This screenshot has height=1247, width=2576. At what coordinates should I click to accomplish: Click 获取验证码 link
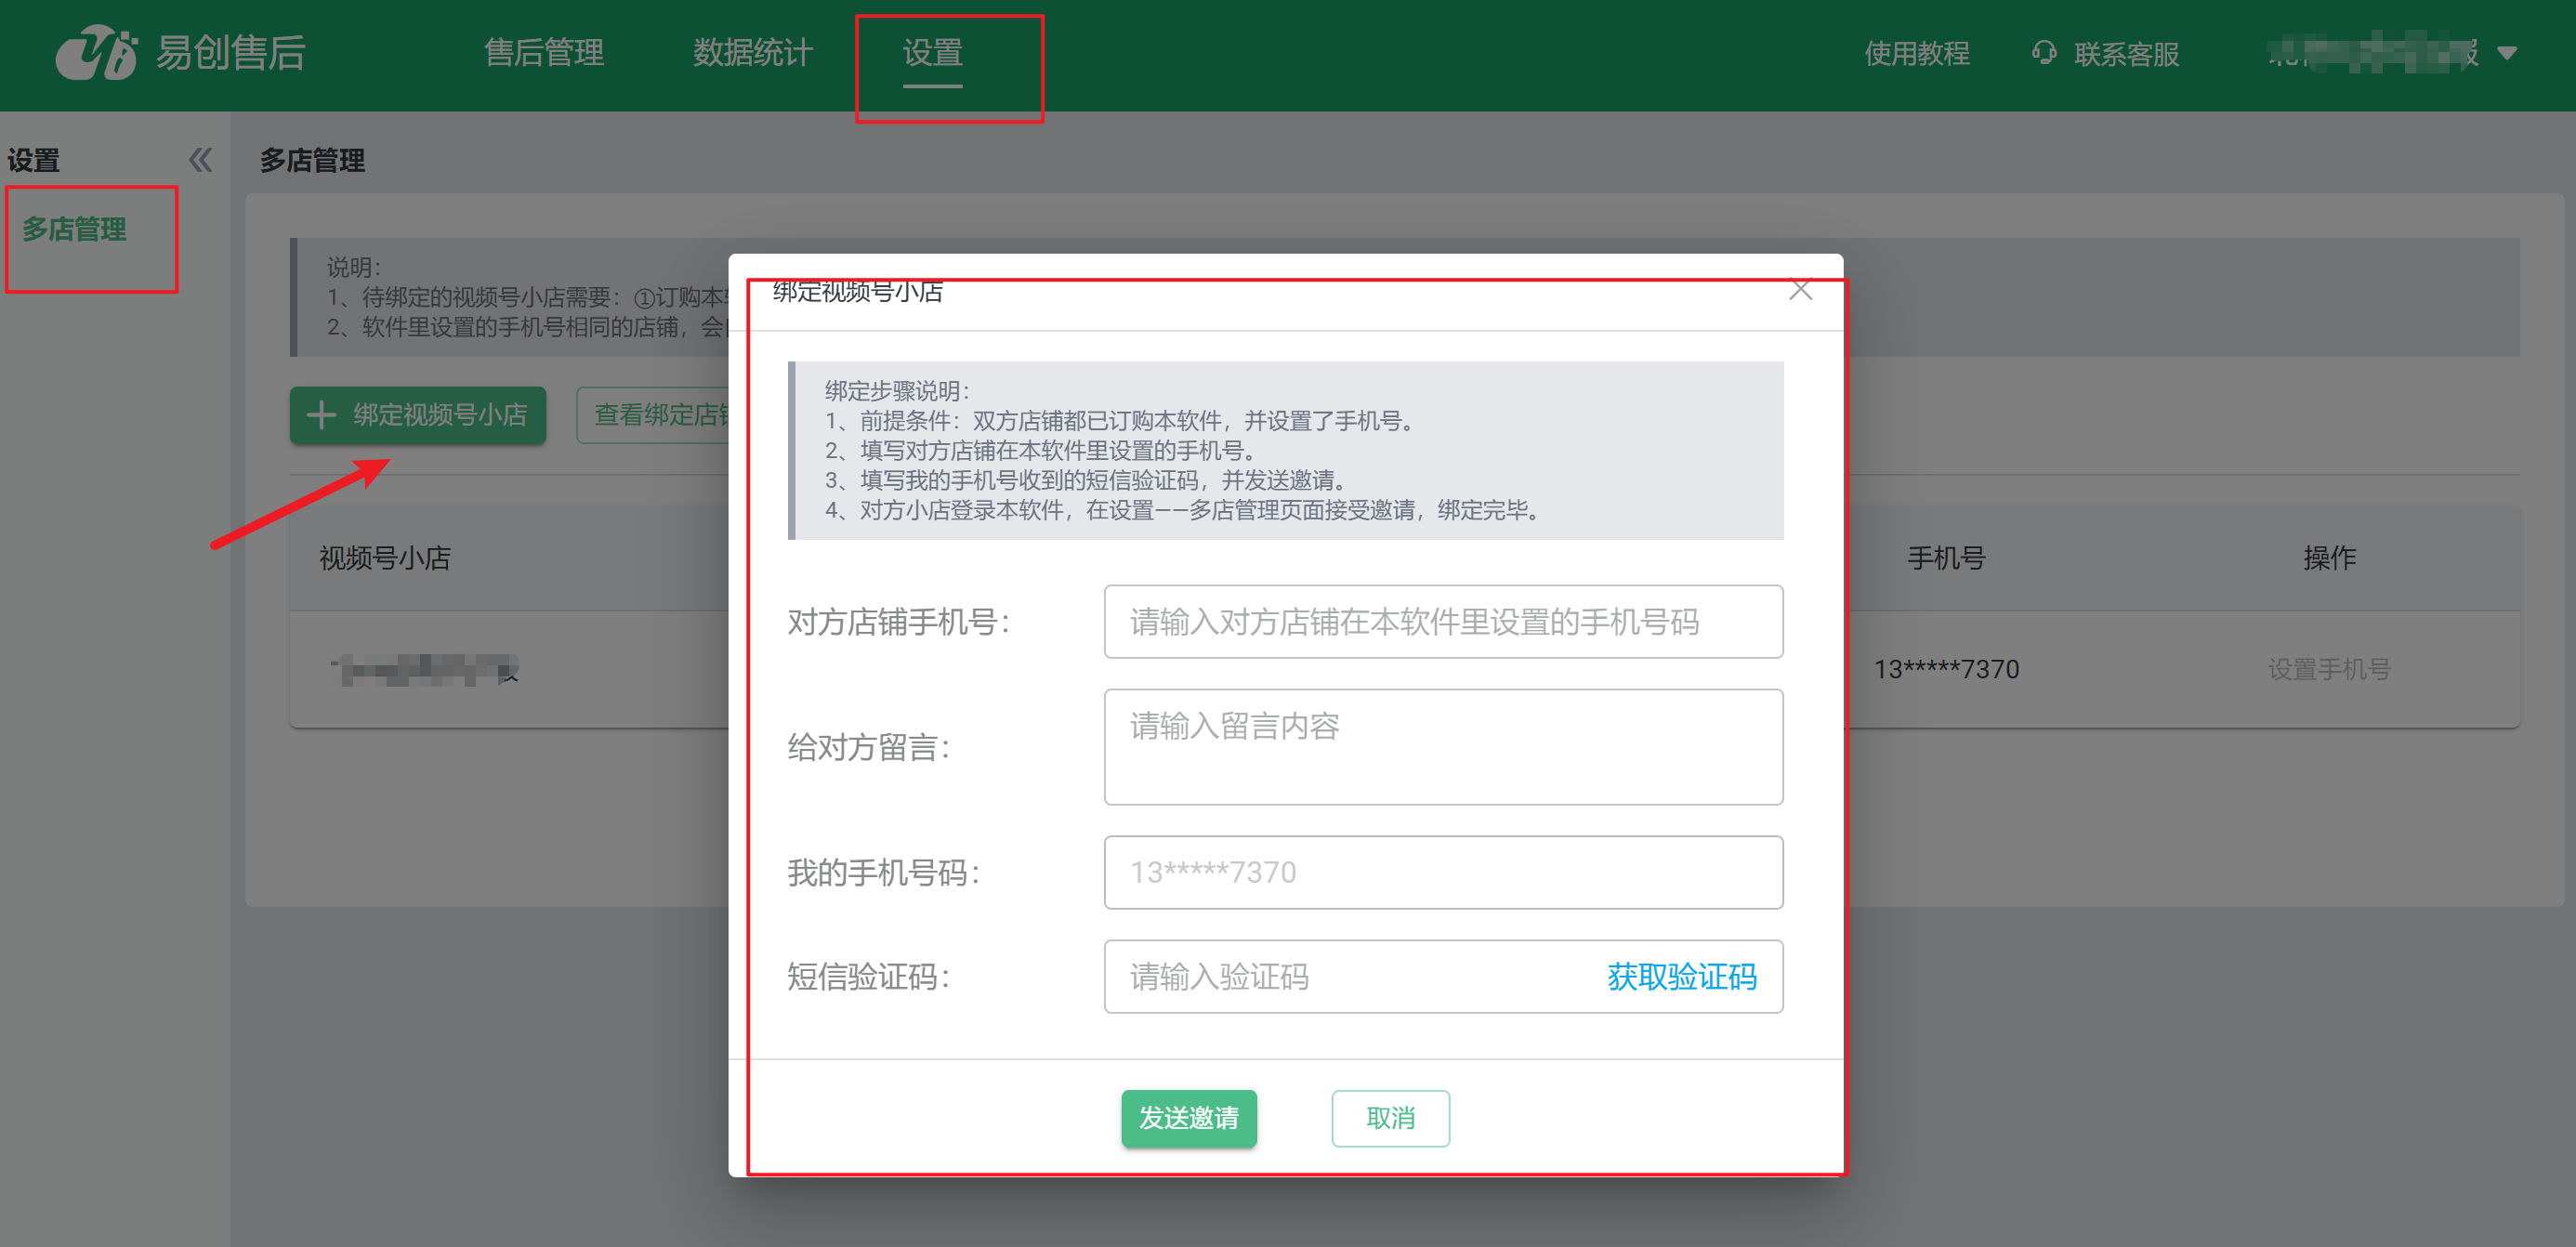click(x=1681, y=976)
